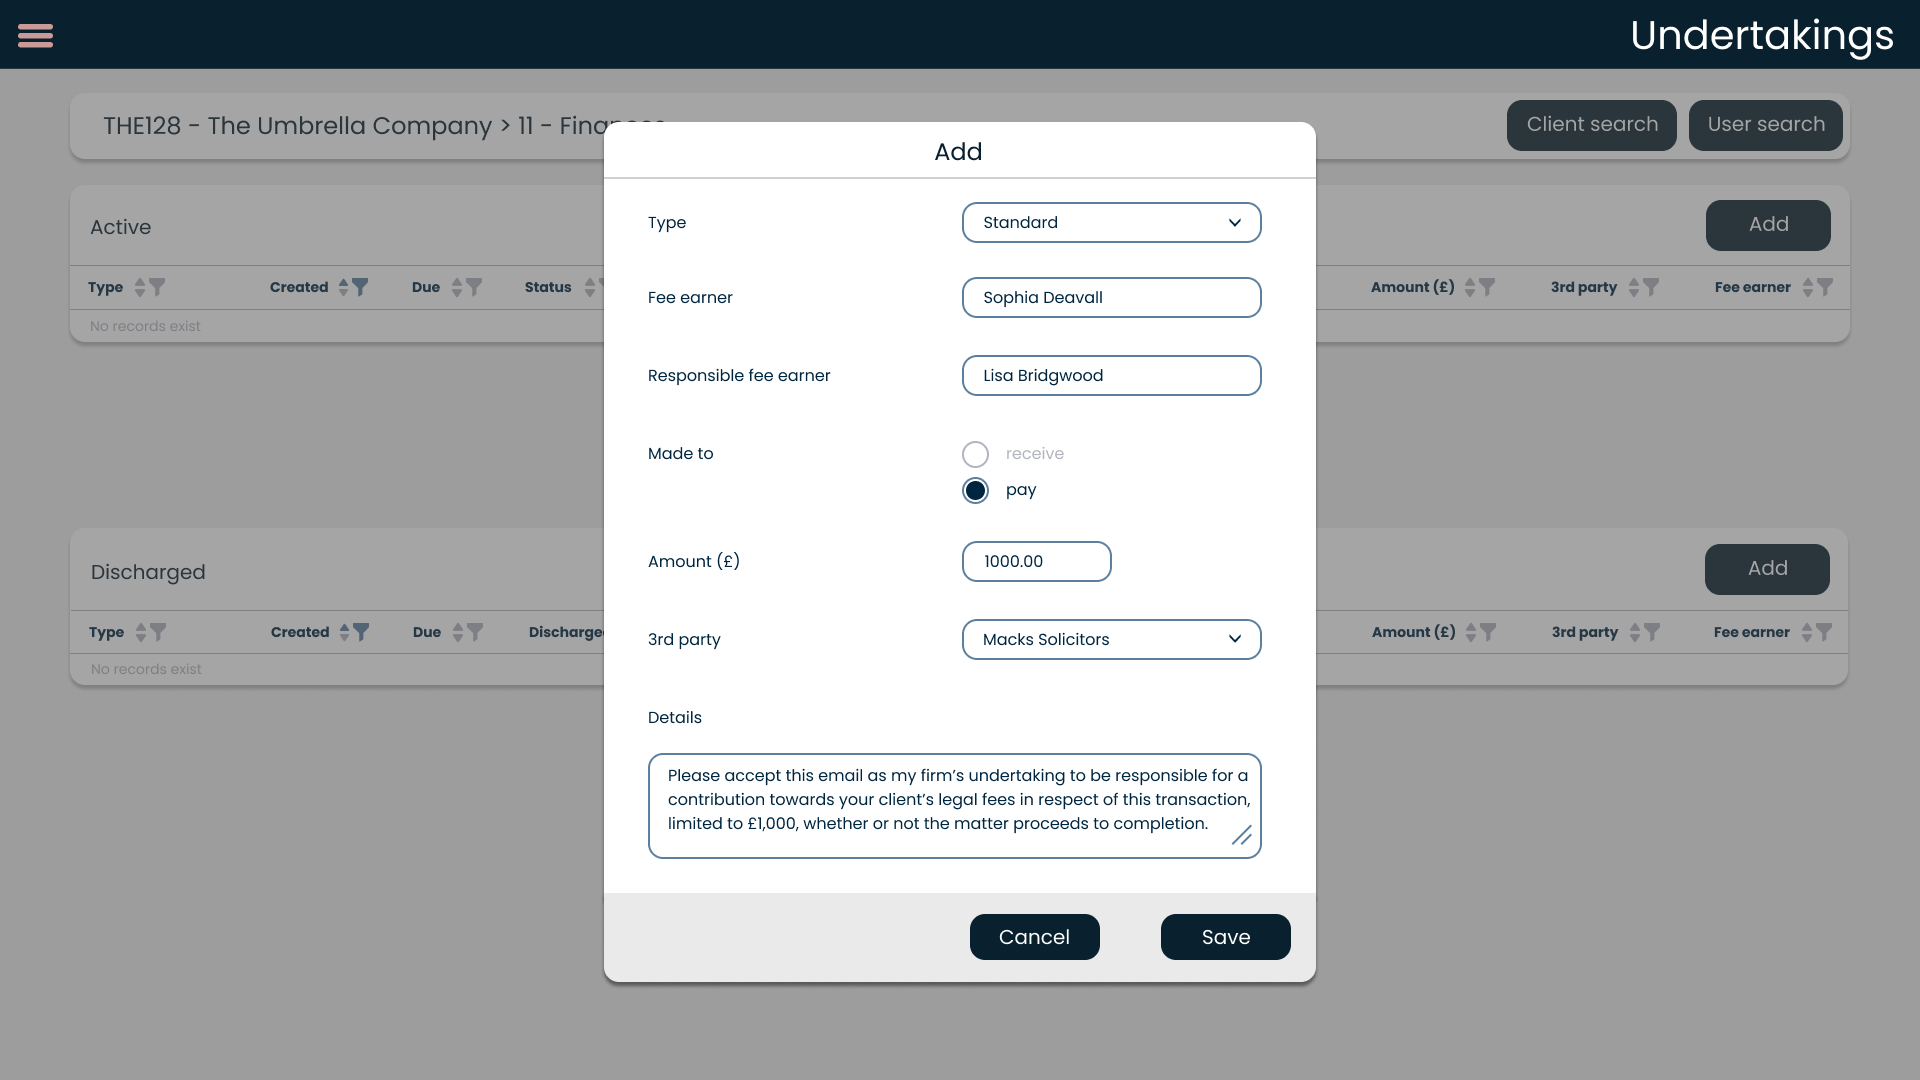Sort Discharged table by Created column
The height and width of the screenshot is (1080, 1920).
[x=344, y=632]
